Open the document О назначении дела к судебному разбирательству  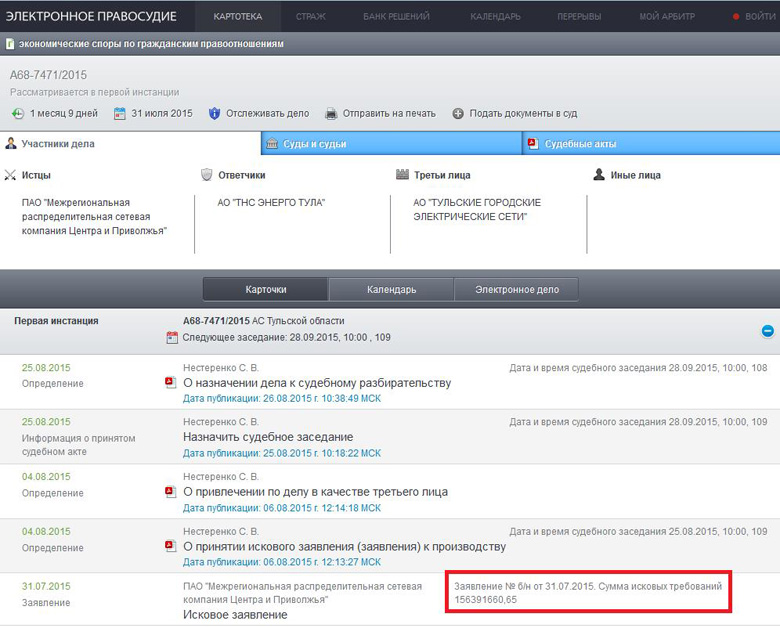pyautogui.click(x=317, y=383)
